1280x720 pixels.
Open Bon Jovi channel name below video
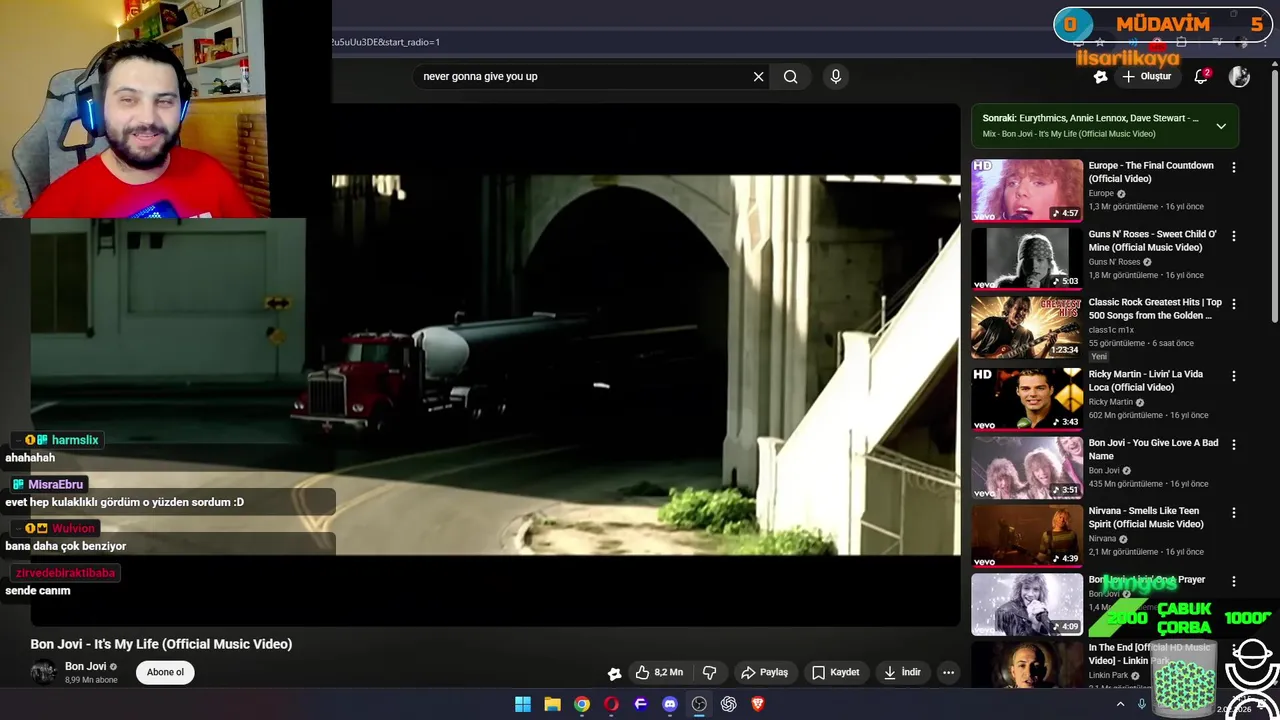pos(85,666)
